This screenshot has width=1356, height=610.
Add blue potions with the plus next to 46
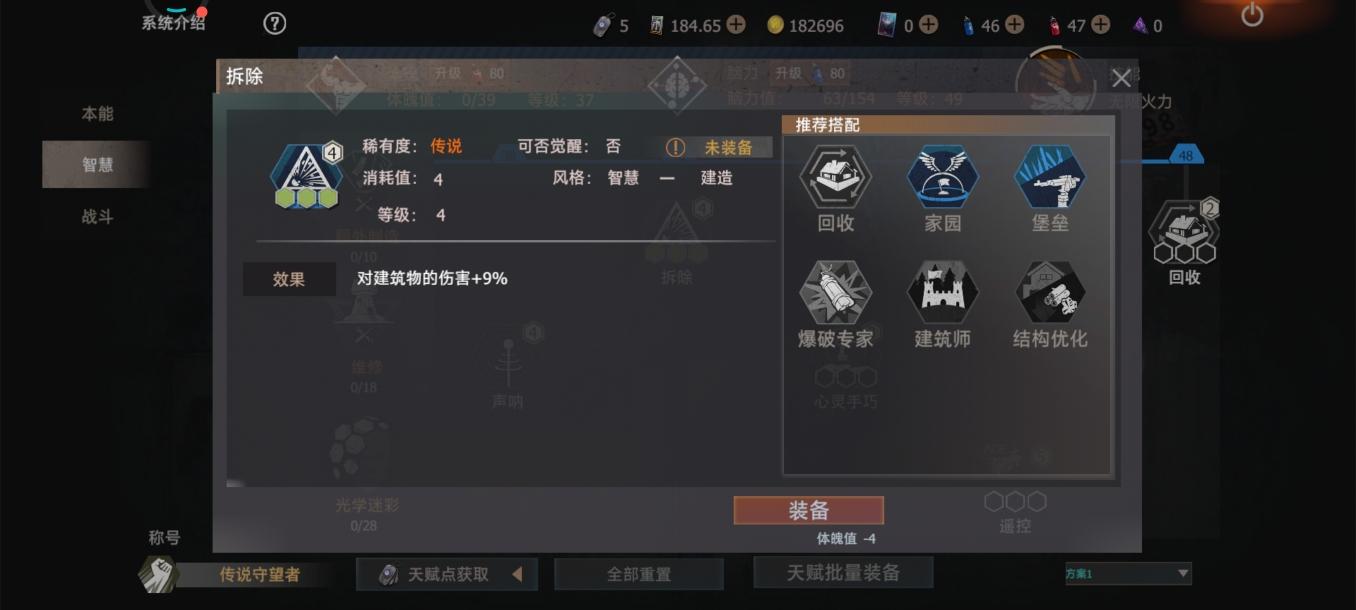pos(1014,24)
